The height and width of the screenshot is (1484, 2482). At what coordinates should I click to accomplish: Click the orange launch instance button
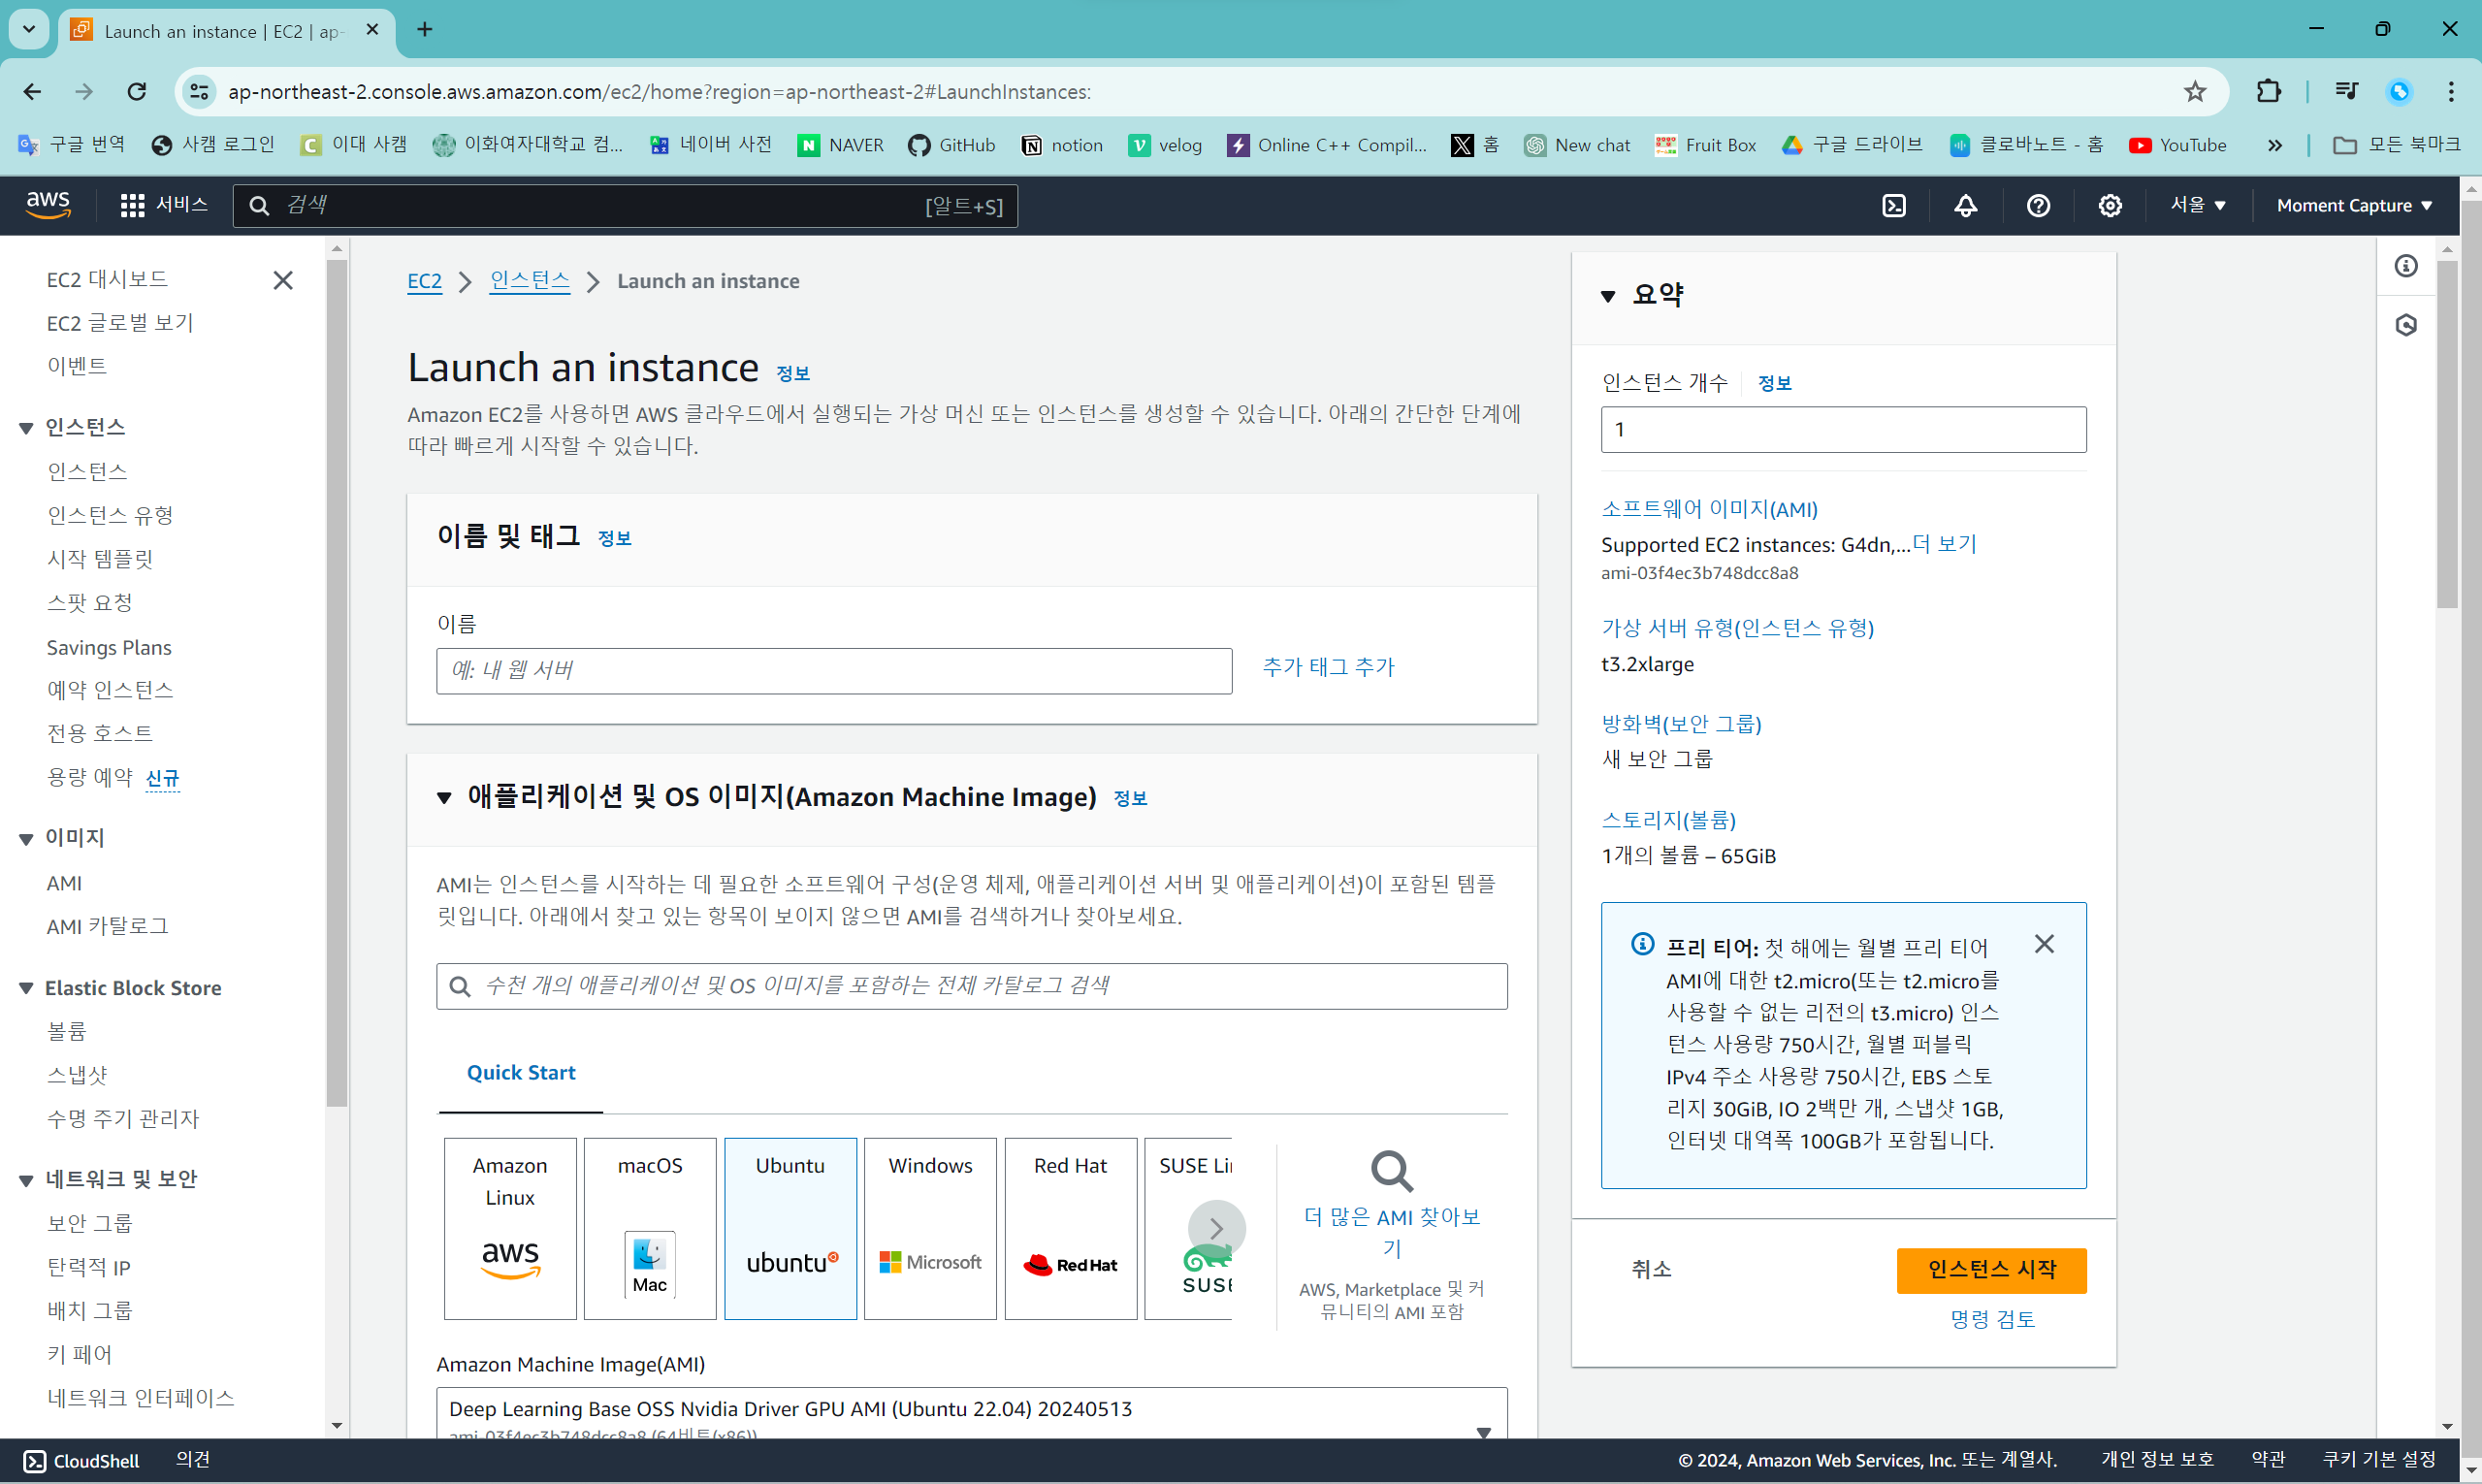(x=1991, y=1270)
